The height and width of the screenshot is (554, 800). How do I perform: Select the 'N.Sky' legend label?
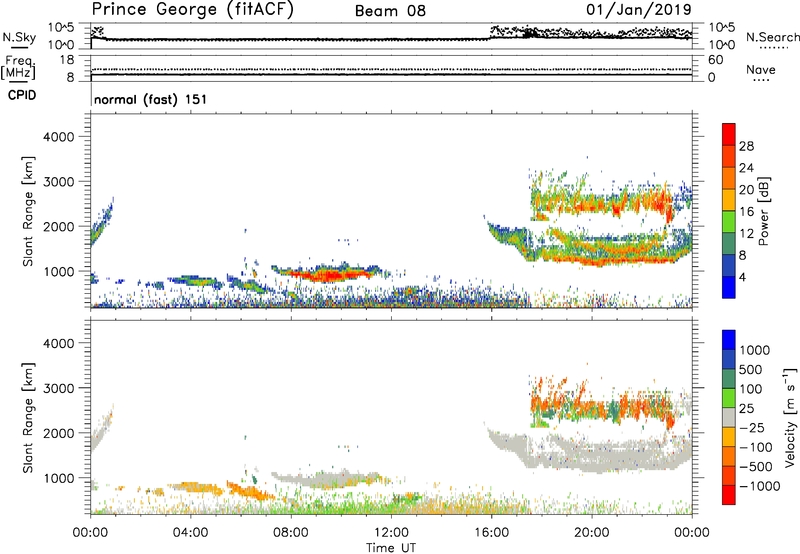(x=19, y=37)
